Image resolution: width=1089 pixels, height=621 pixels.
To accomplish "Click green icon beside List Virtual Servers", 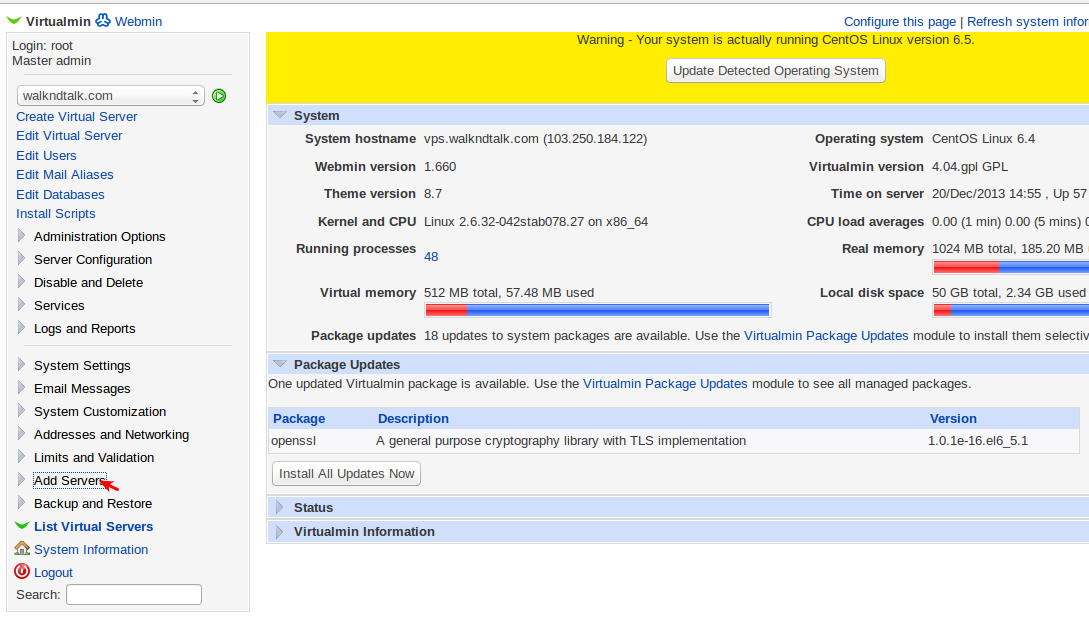I will coord(22,526).
